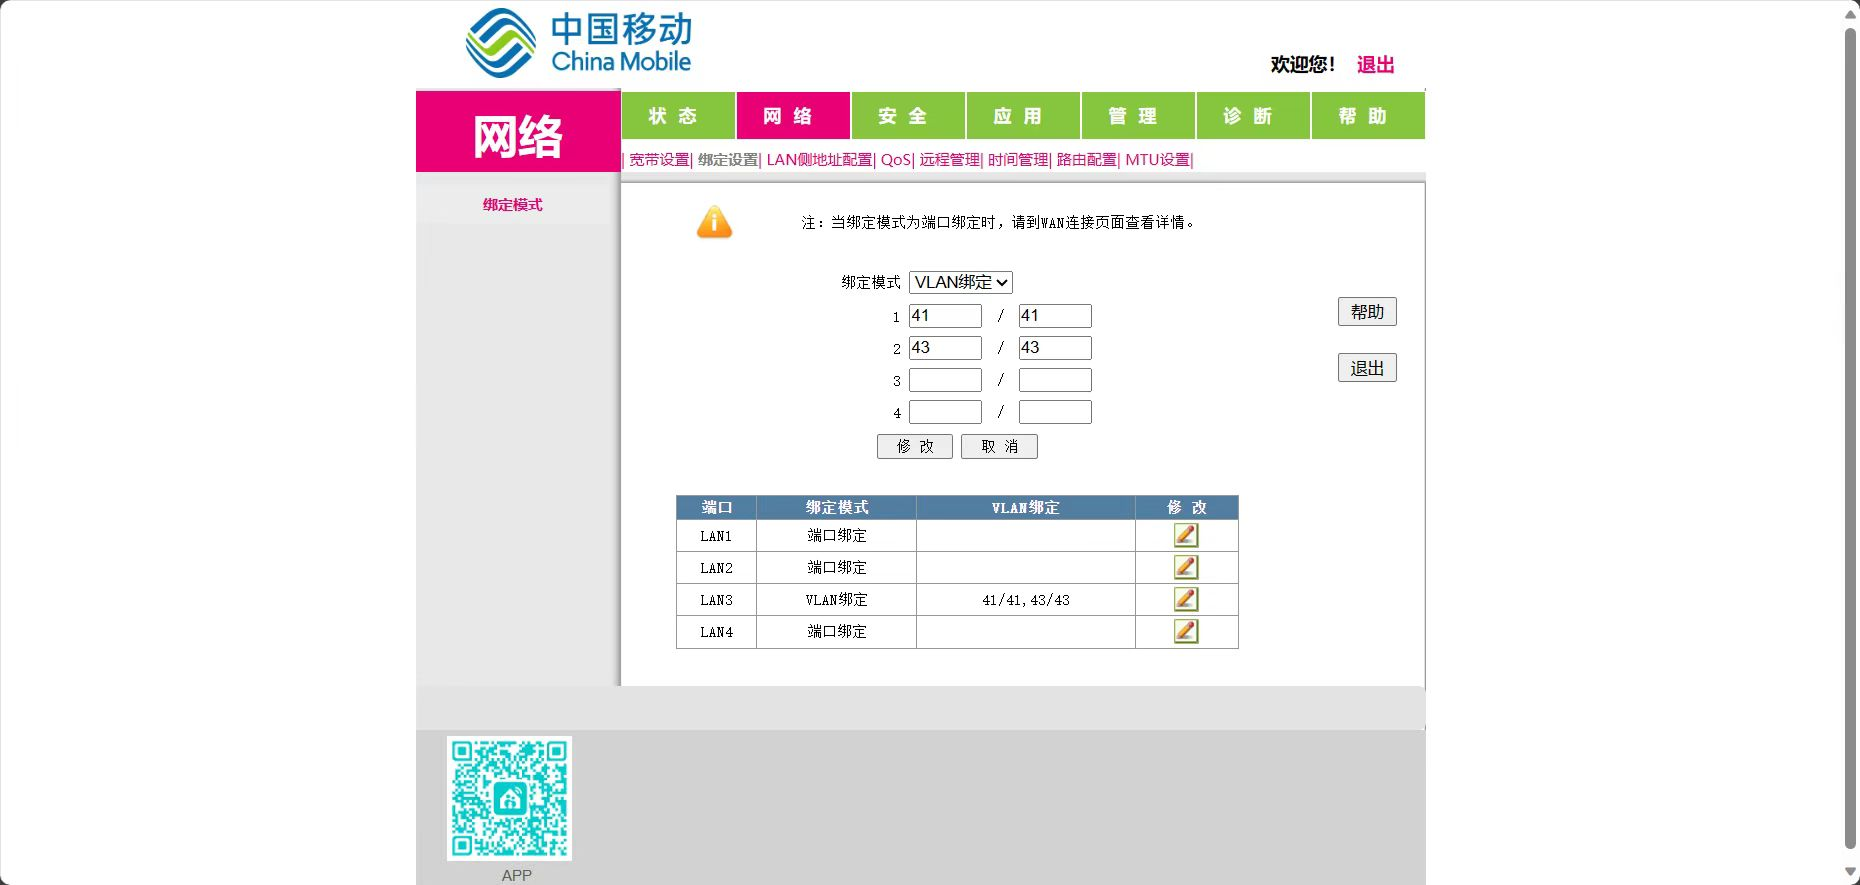1860x885 pixels.
Task: Click the China Mobile logo
Action: click(579, 43)
